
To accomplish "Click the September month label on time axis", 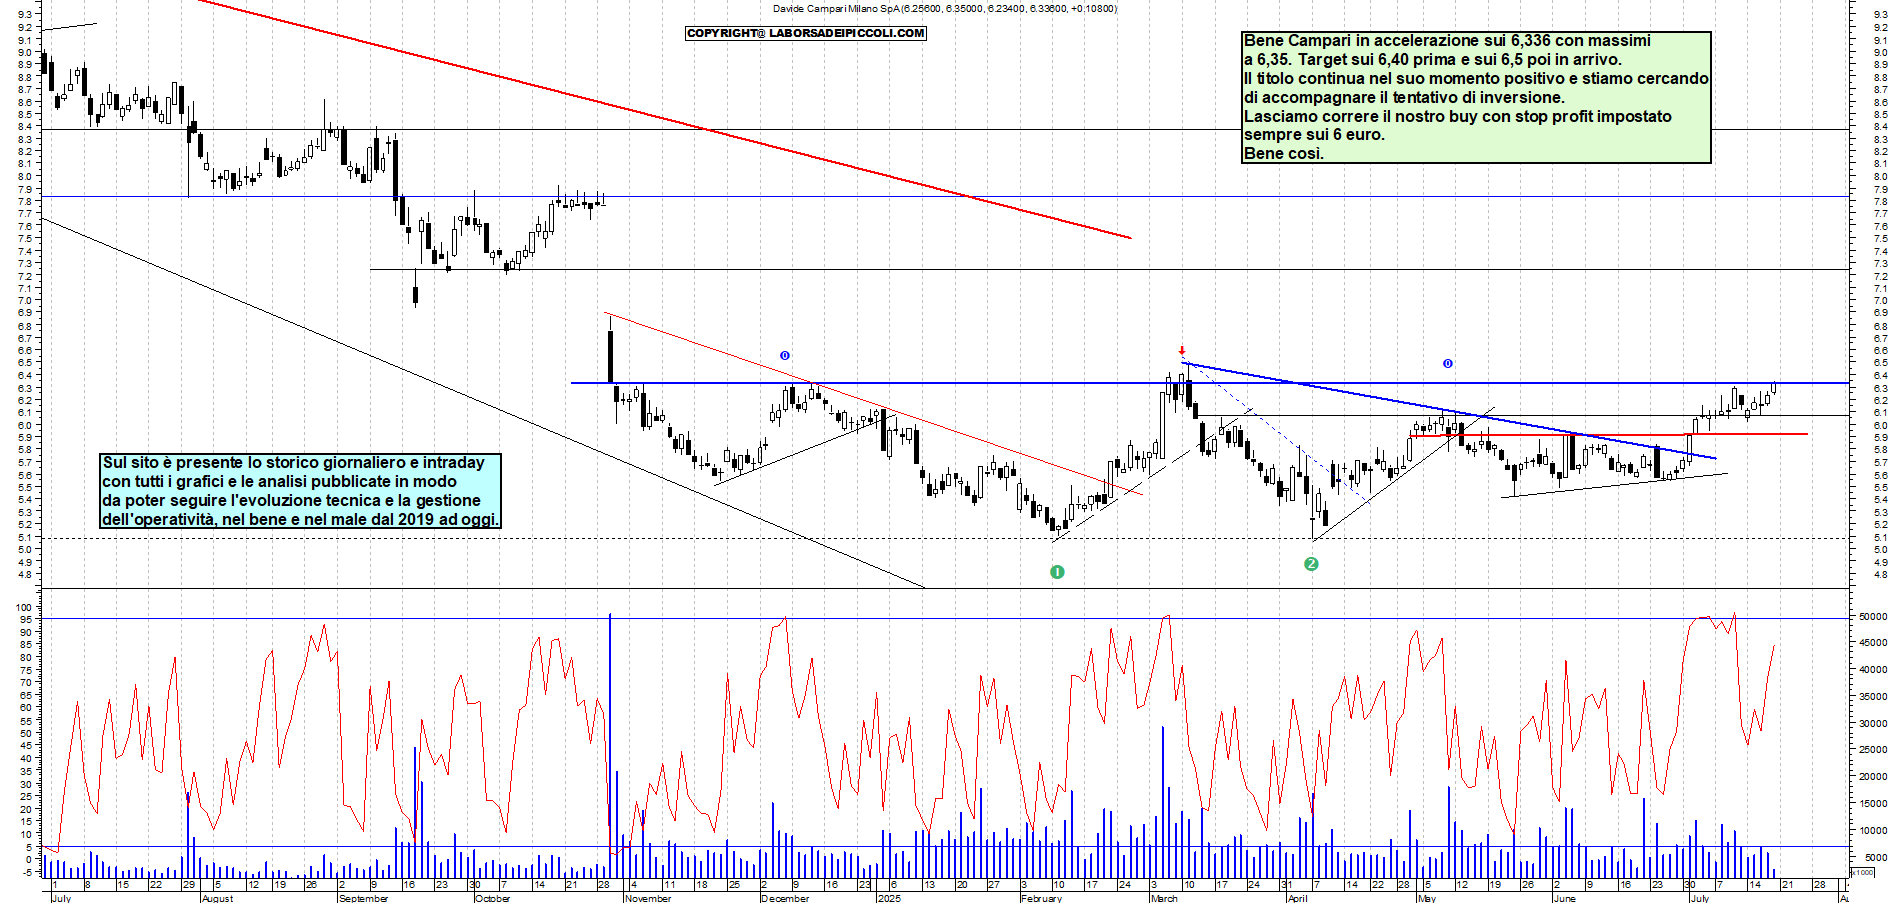I will coord(363,898).
